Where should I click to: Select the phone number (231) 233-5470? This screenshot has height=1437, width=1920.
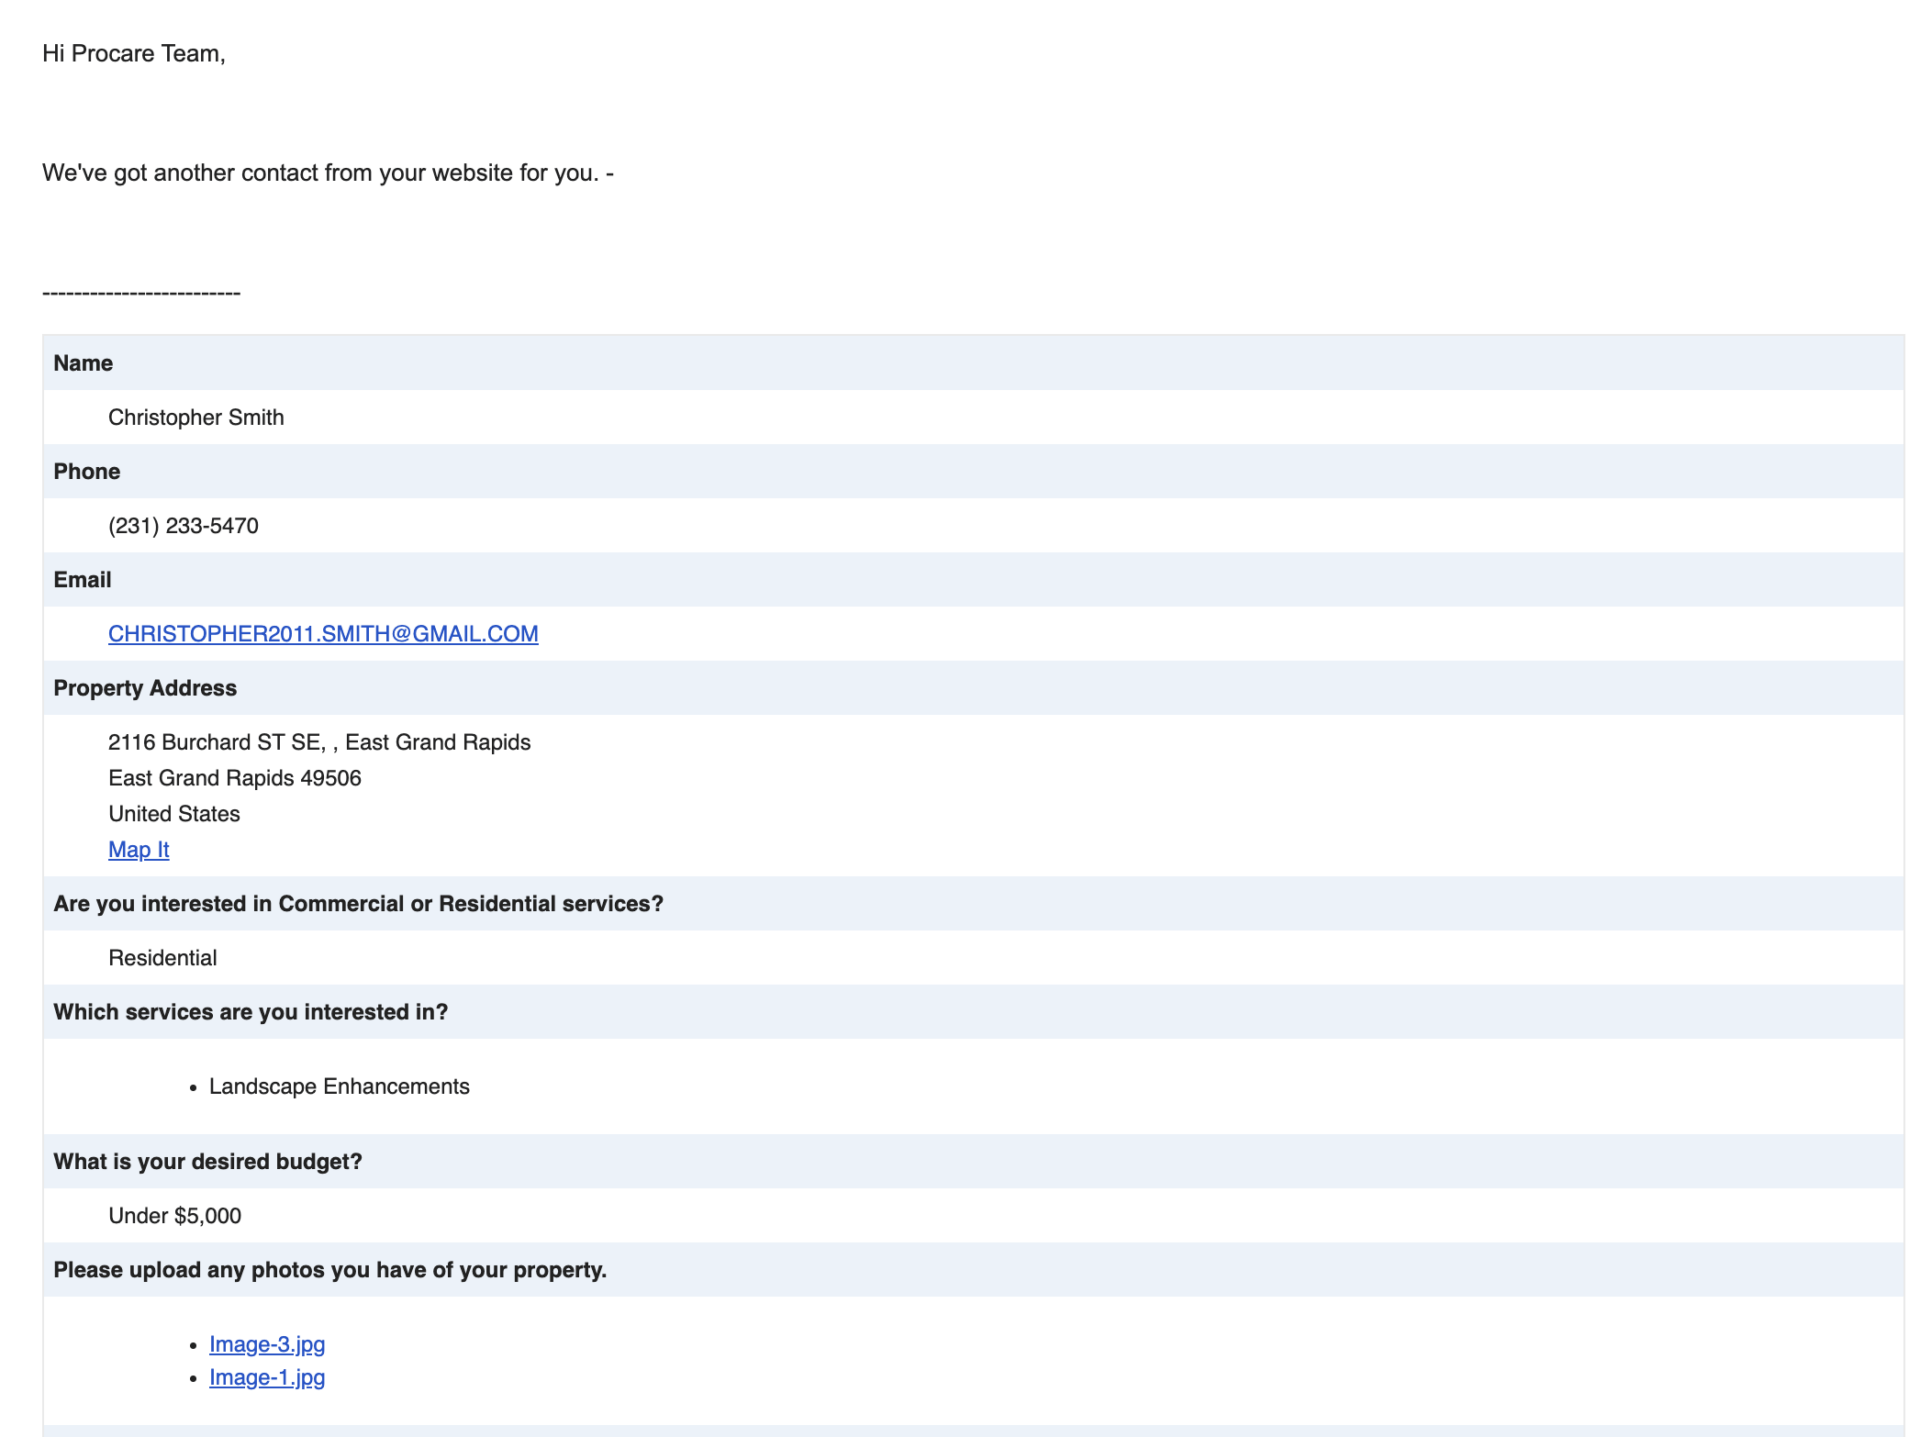(x=183, y=525)
